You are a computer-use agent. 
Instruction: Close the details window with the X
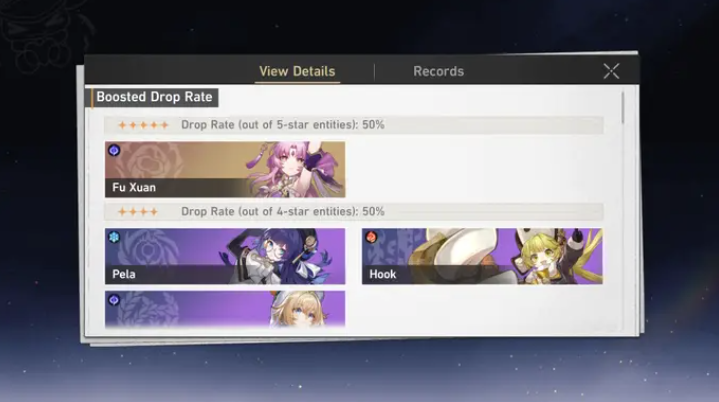point(611,71)
